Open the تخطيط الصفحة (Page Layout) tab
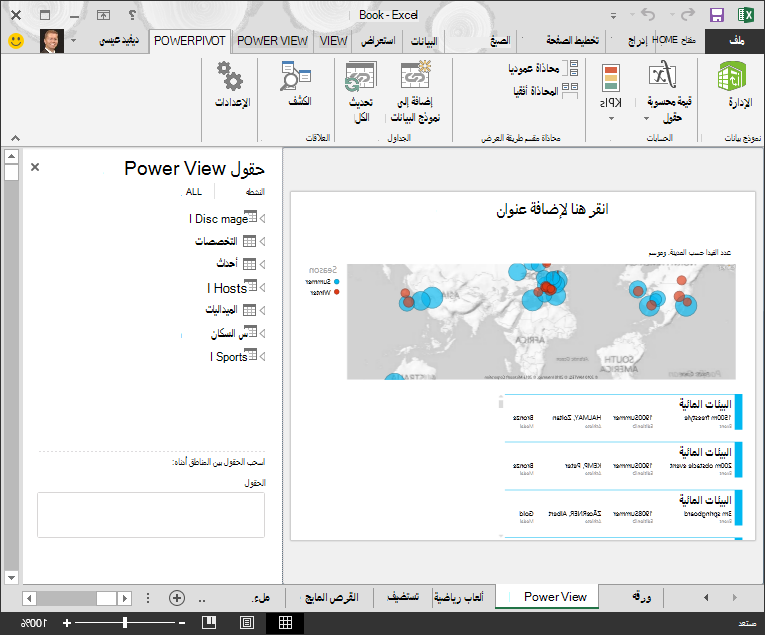Image resolution: width=765 pixels, height=635 pixels. [572, 40]
